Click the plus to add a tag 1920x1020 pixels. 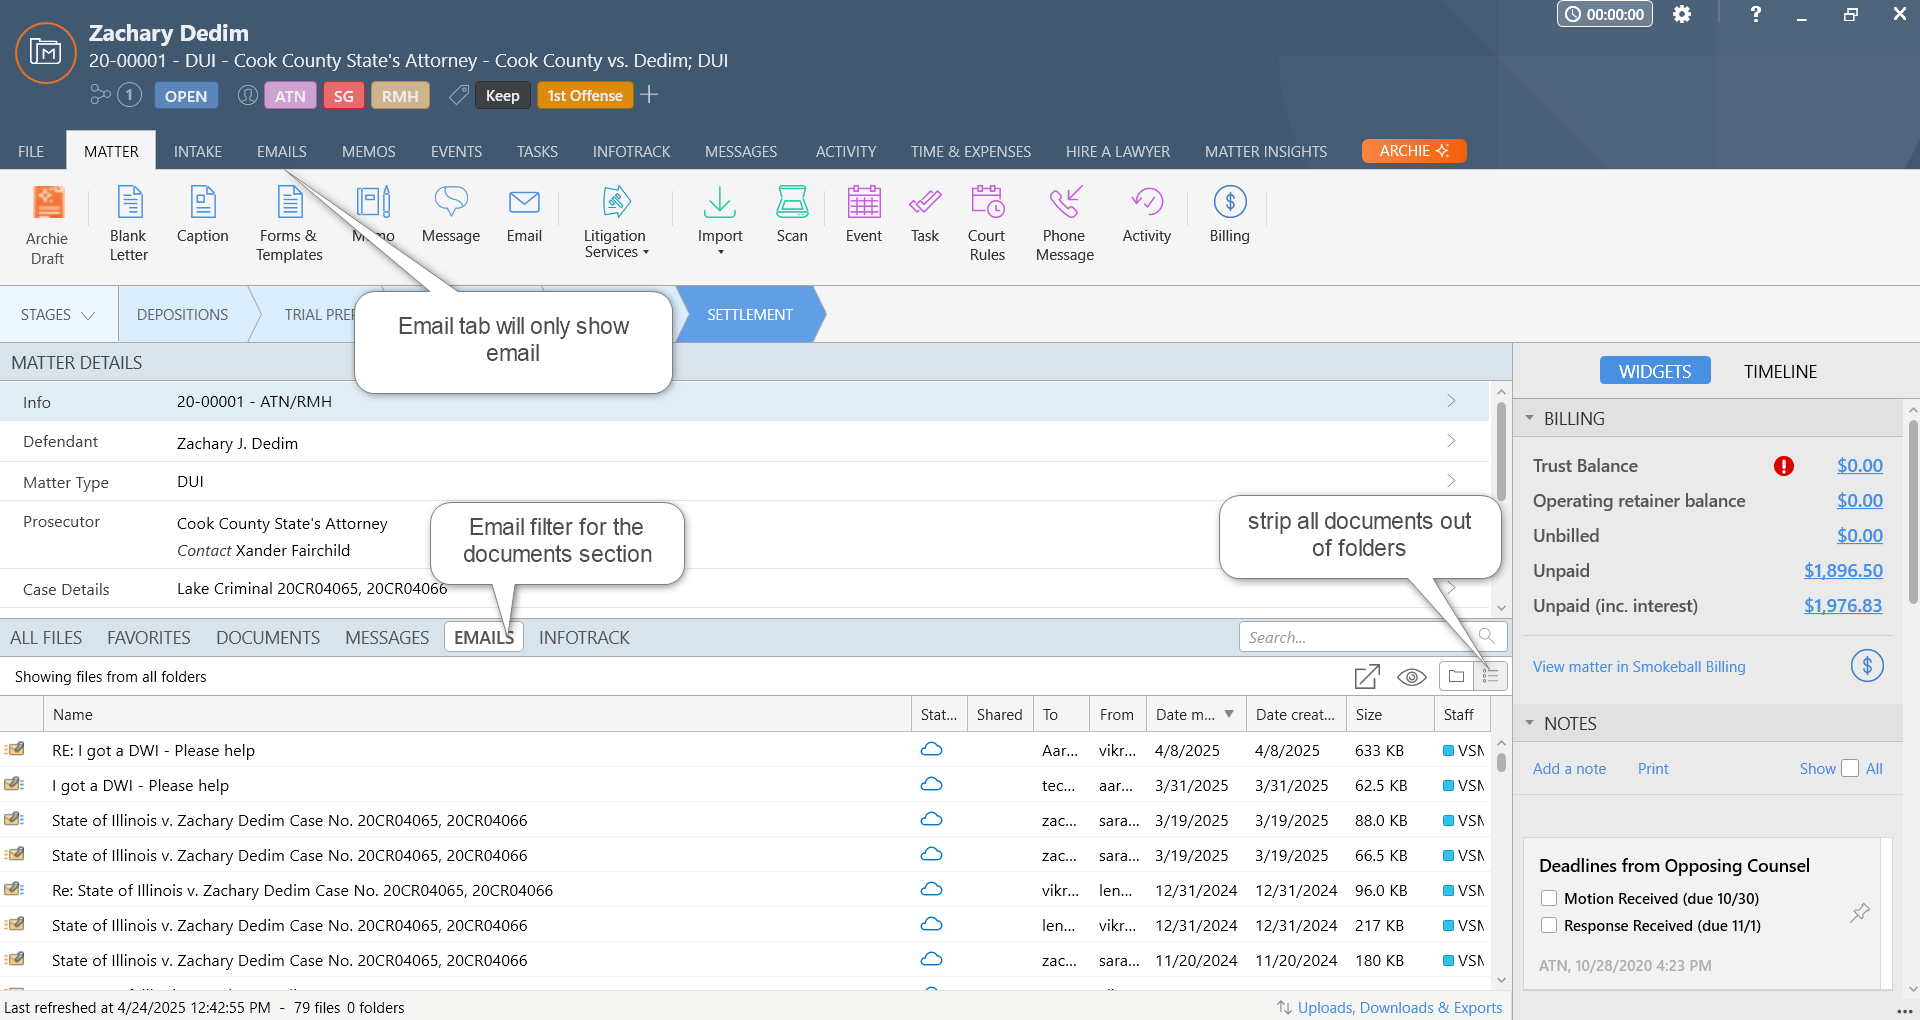(649, 95)
